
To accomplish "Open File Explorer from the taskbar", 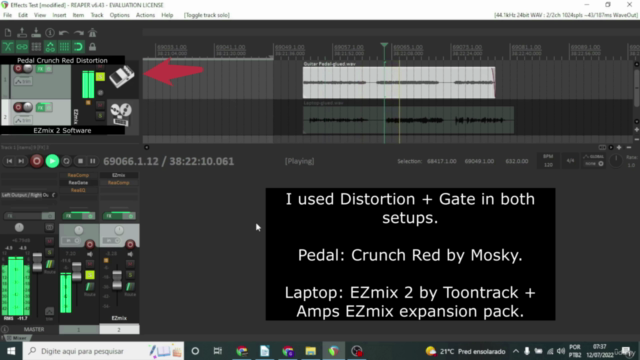I will (311, 351).
